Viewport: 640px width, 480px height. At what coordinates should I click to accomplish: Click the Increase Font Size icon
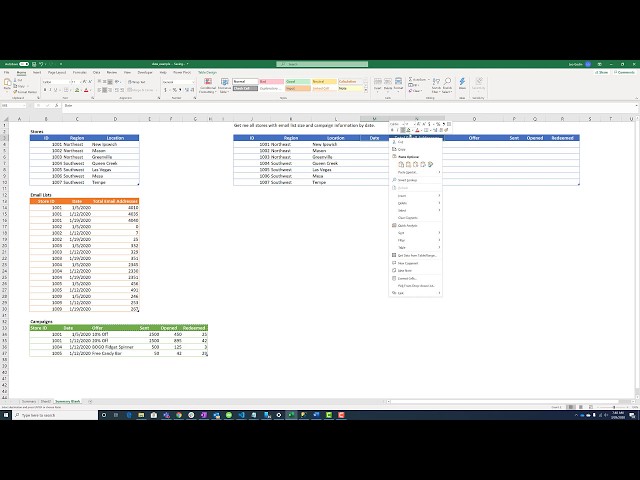[x=84, y=82]
